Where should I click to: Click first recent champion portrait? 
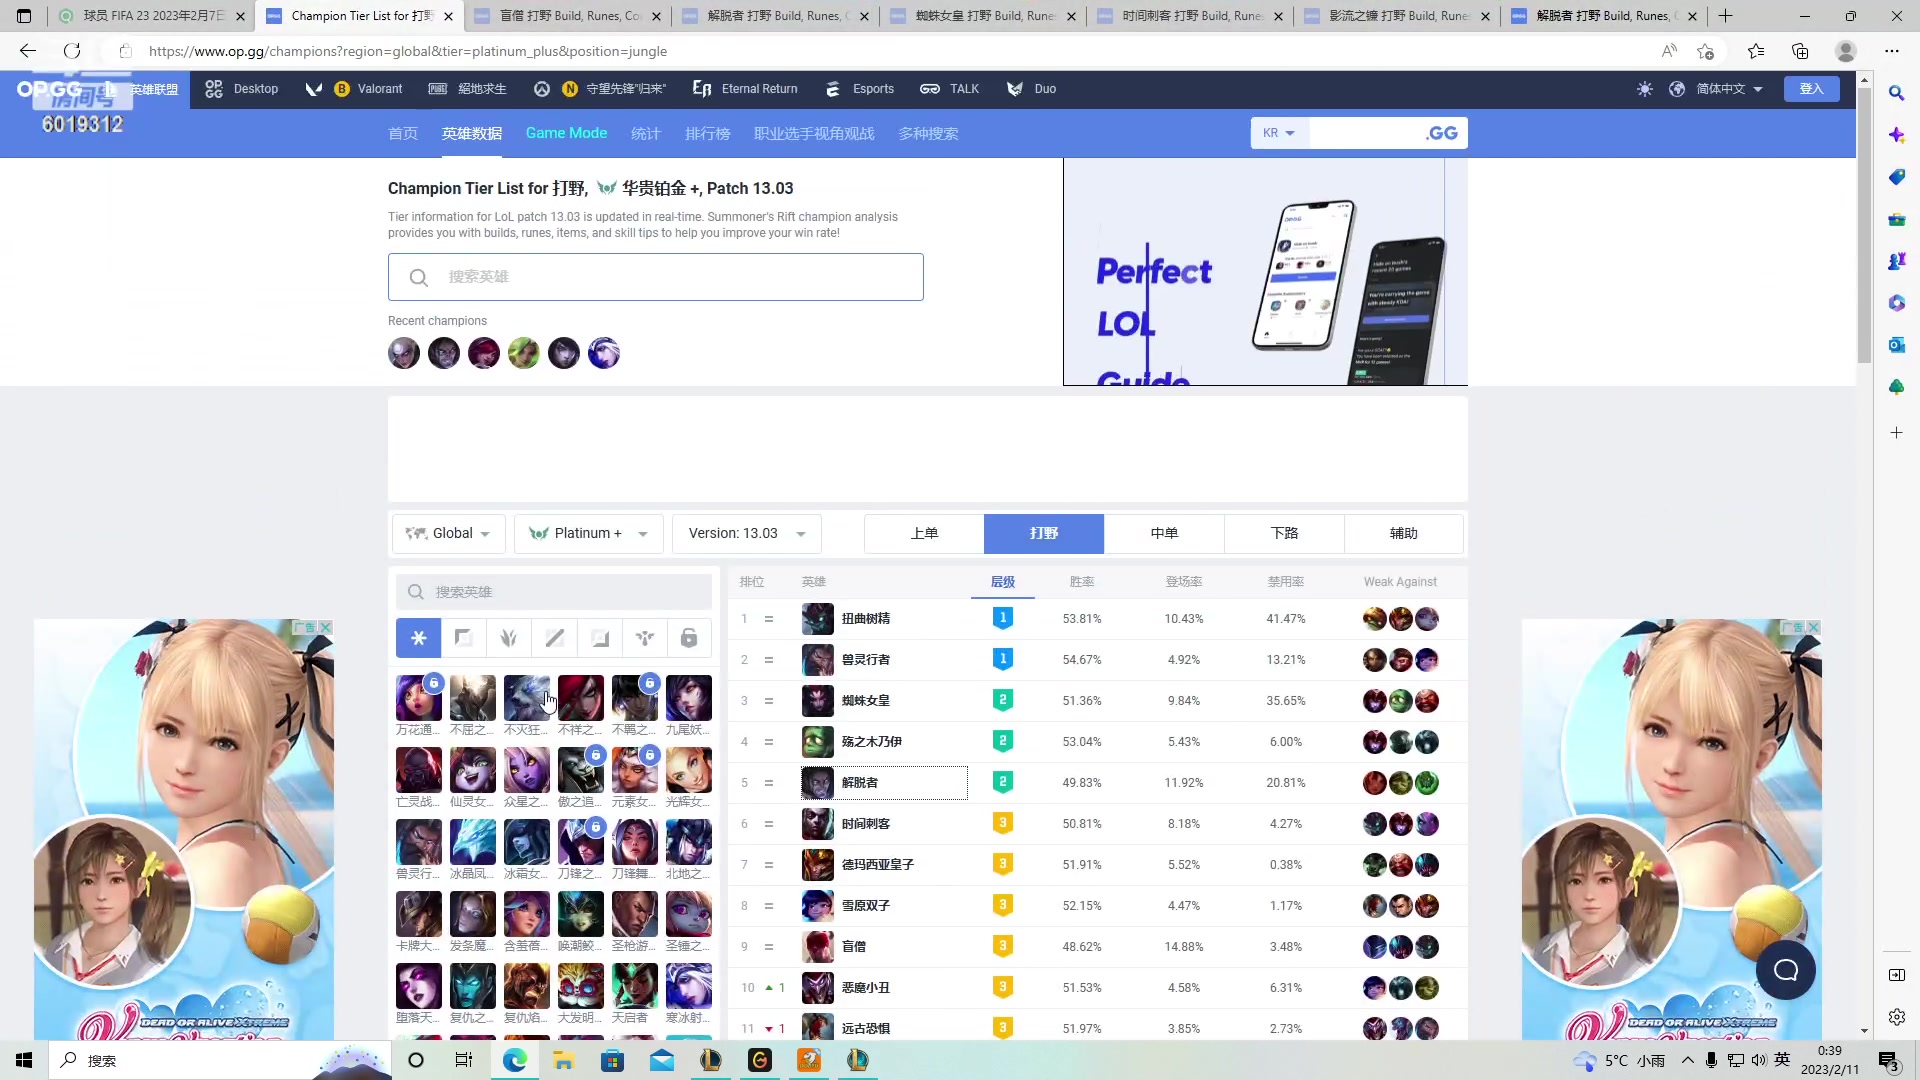(404, 353)
